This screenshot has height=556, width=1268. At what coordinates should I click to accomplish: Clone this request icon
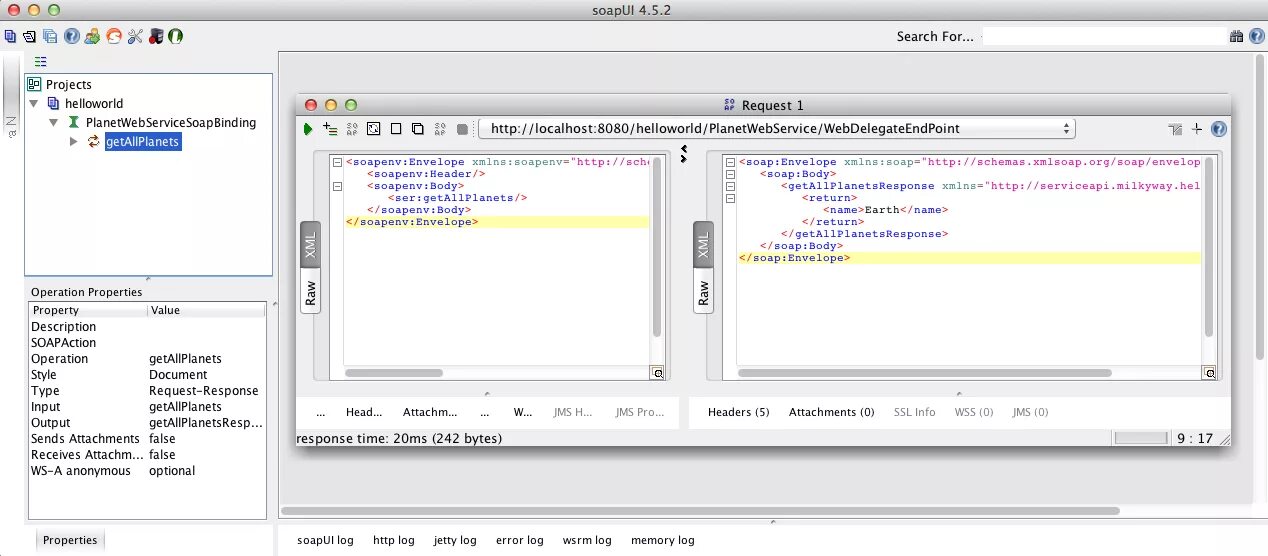[x=418, y=129]
